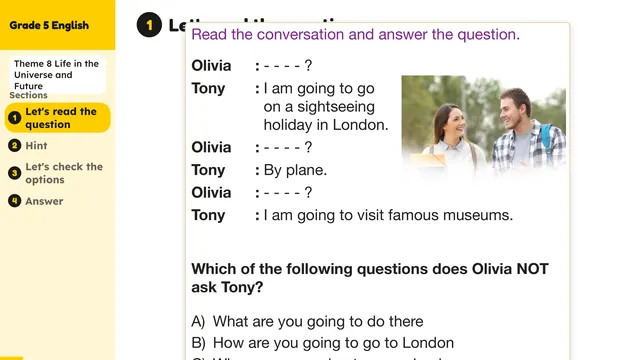Click the purple instruction text at top

[x=356, y=34]
